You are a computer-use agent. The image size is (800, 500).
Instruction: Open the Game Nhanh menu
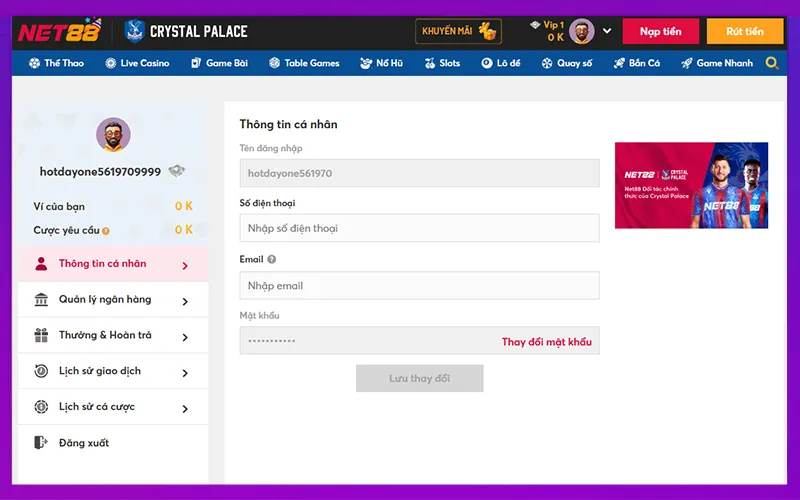(717, 63)
